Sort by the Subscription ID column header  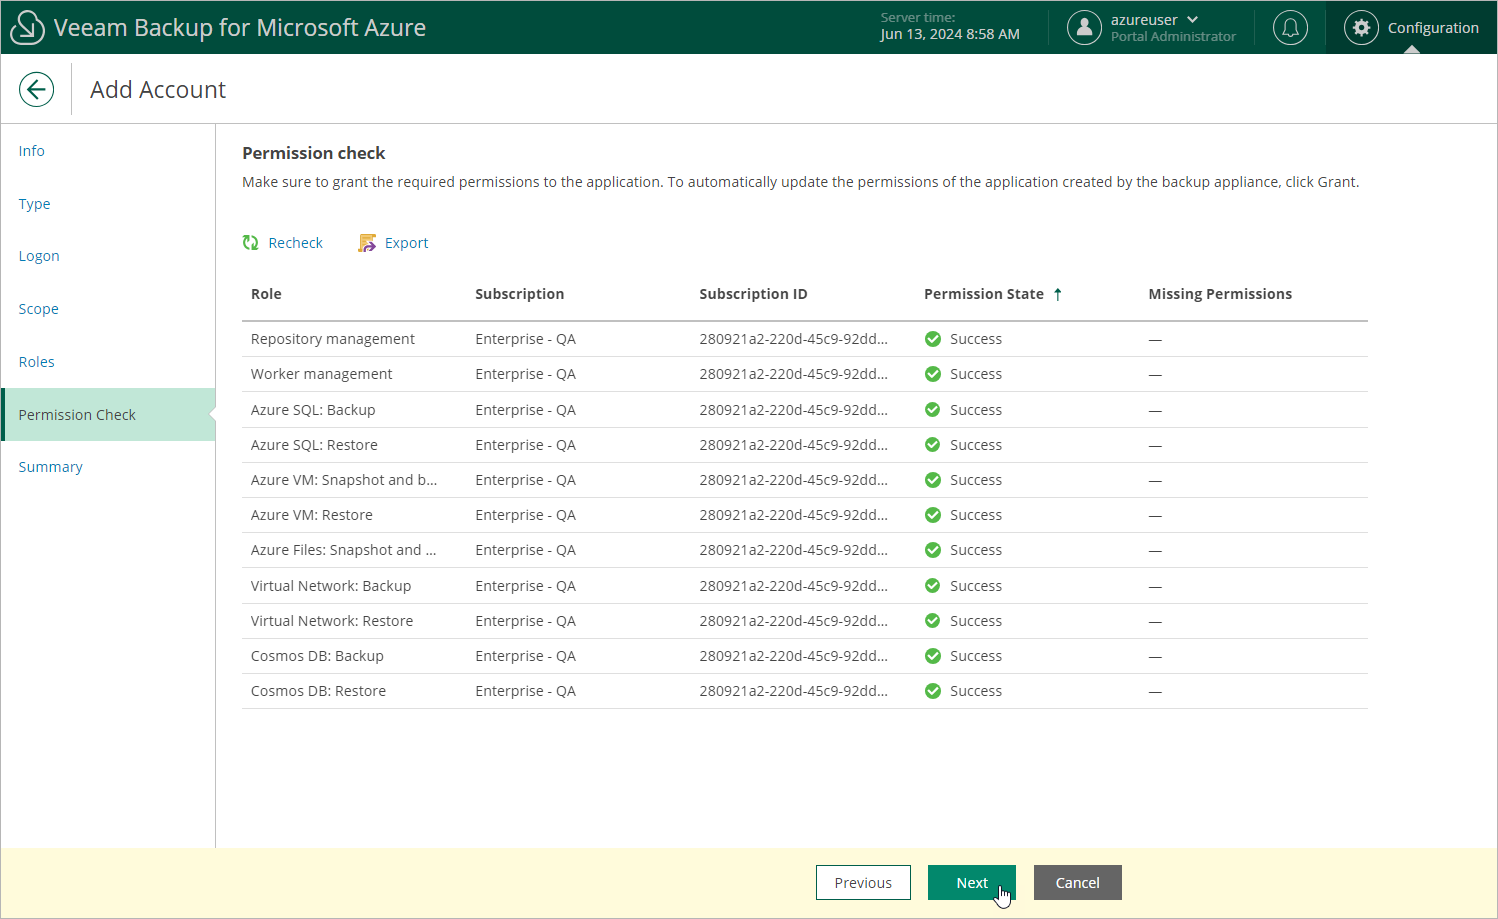[753, 294]
